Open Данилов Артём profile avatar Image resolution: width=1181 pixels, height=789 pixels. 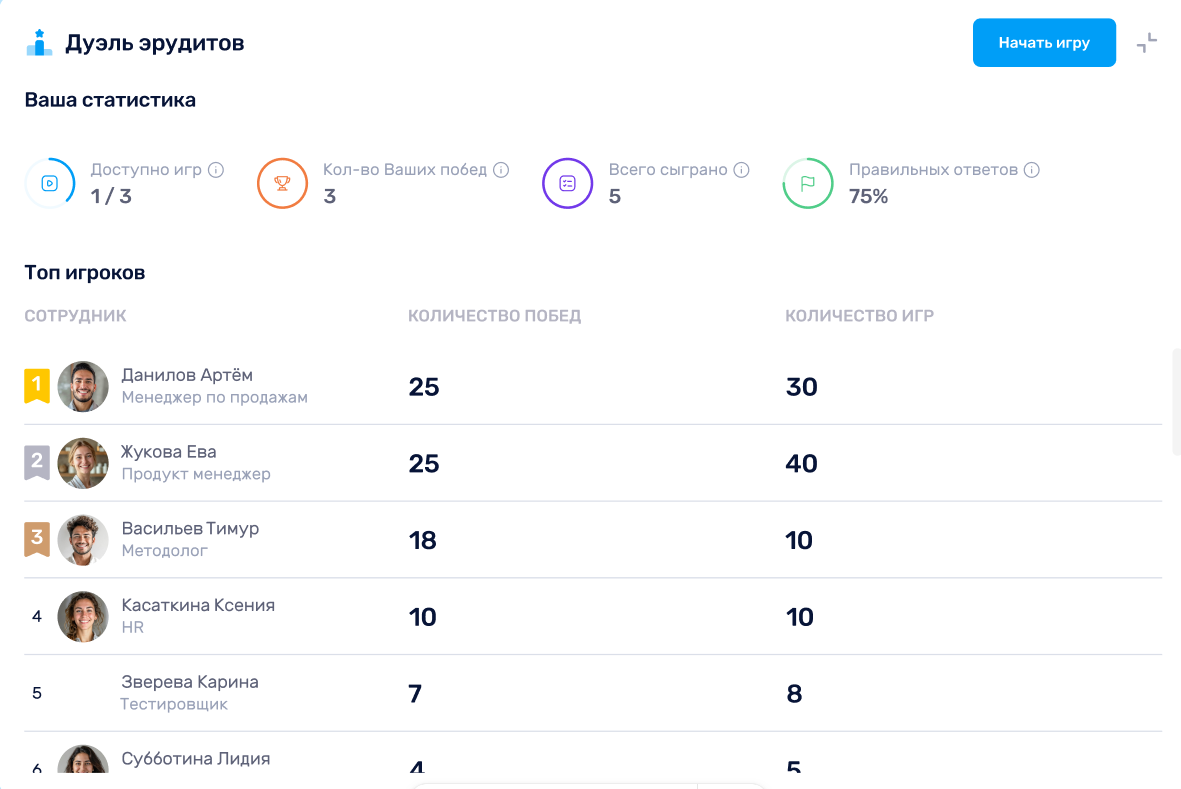click(x=83, y=386)
